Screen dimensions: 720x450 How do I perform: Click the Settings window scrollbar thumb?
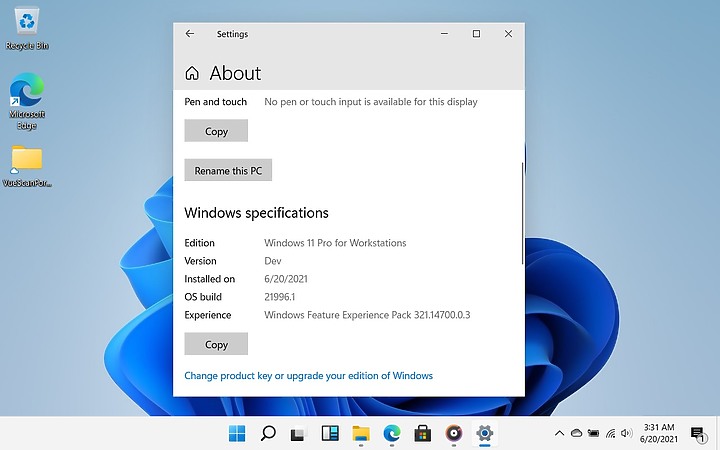tap(523, 214)
